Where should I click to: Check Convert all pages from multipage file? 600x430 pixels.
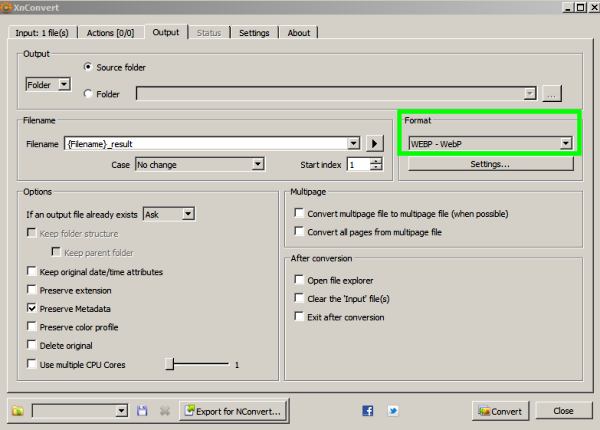coord(299,231)
